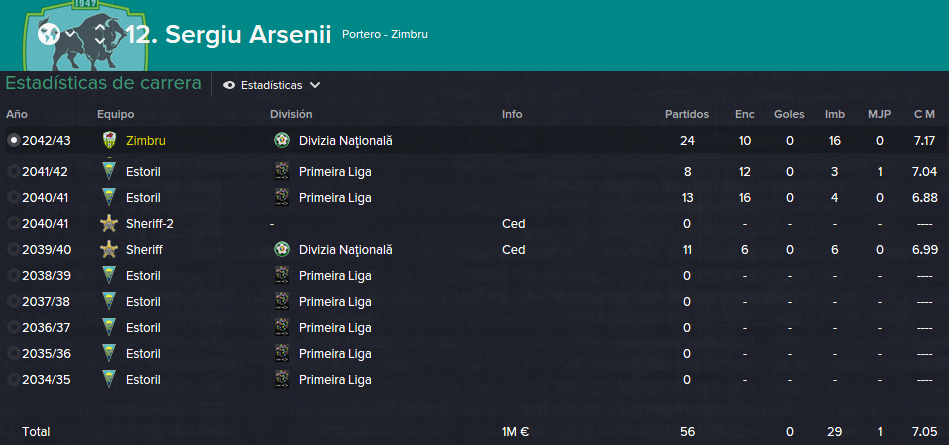The width and height of the screenshot is (949, 445).
Task: Click the Divizia Națională logo in 2042/43 row
Action: pyautogui.click(x=281, y=140)
